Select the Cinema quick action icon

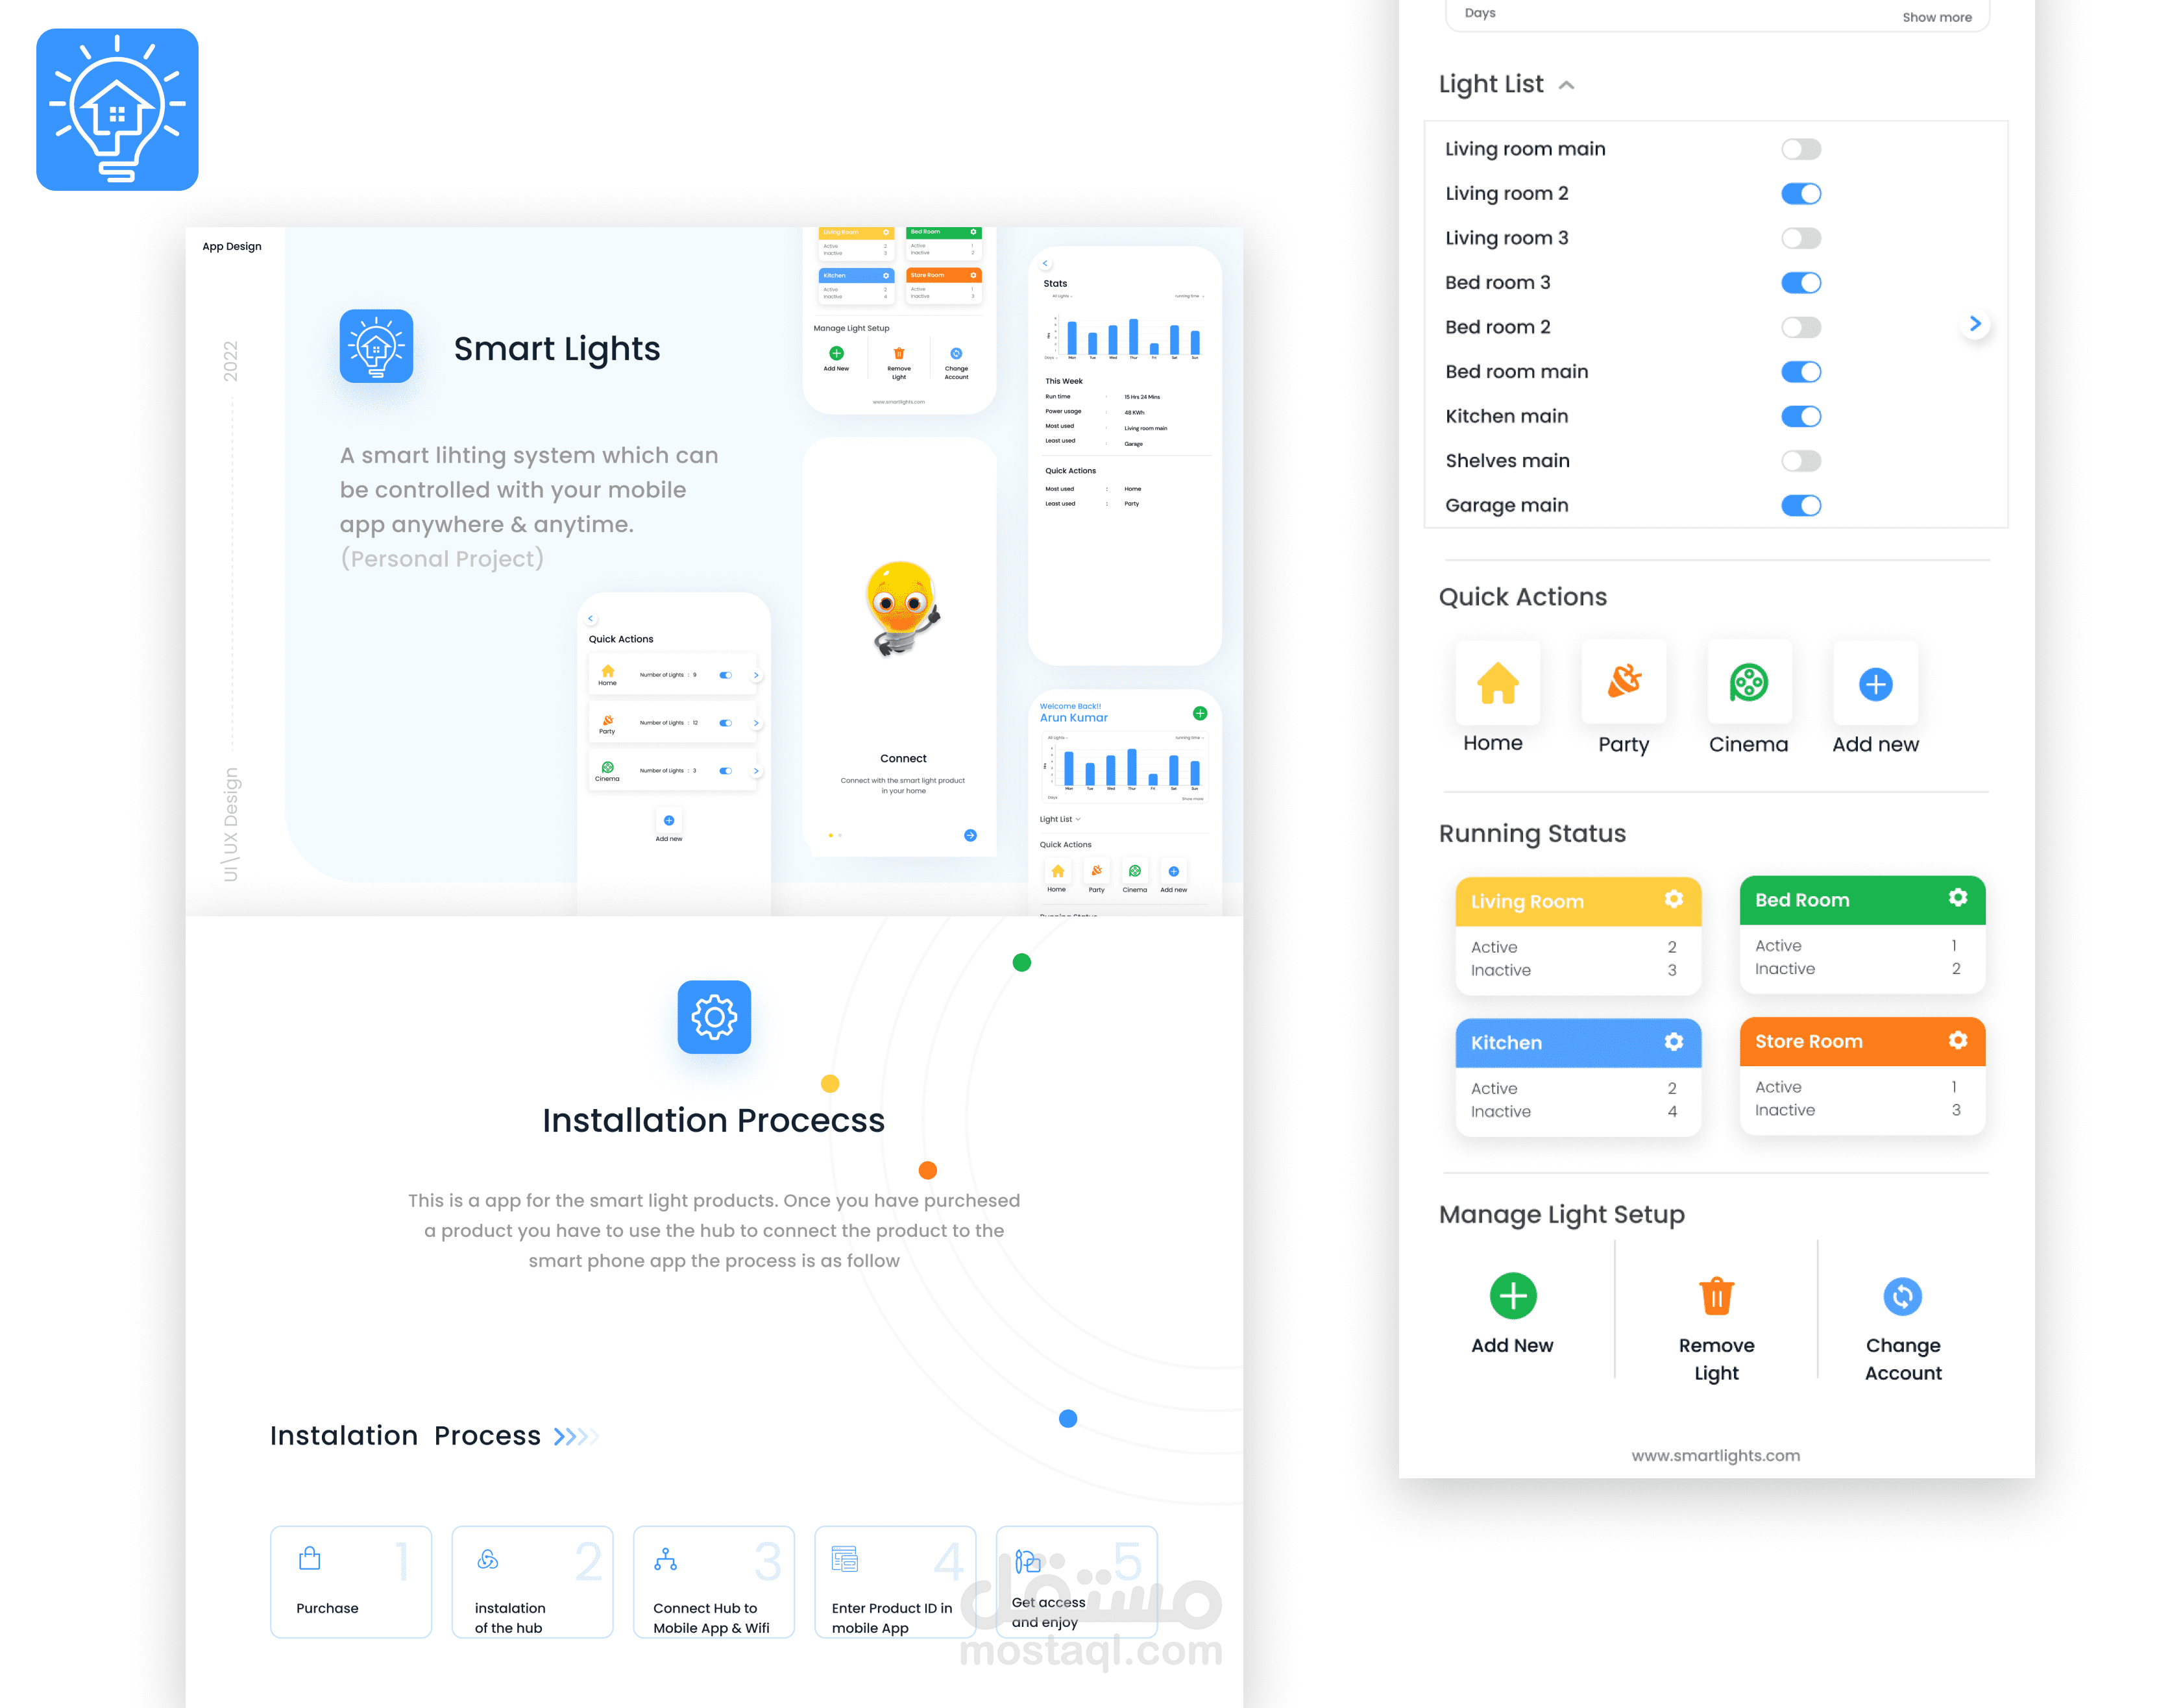coord(1749,679)
